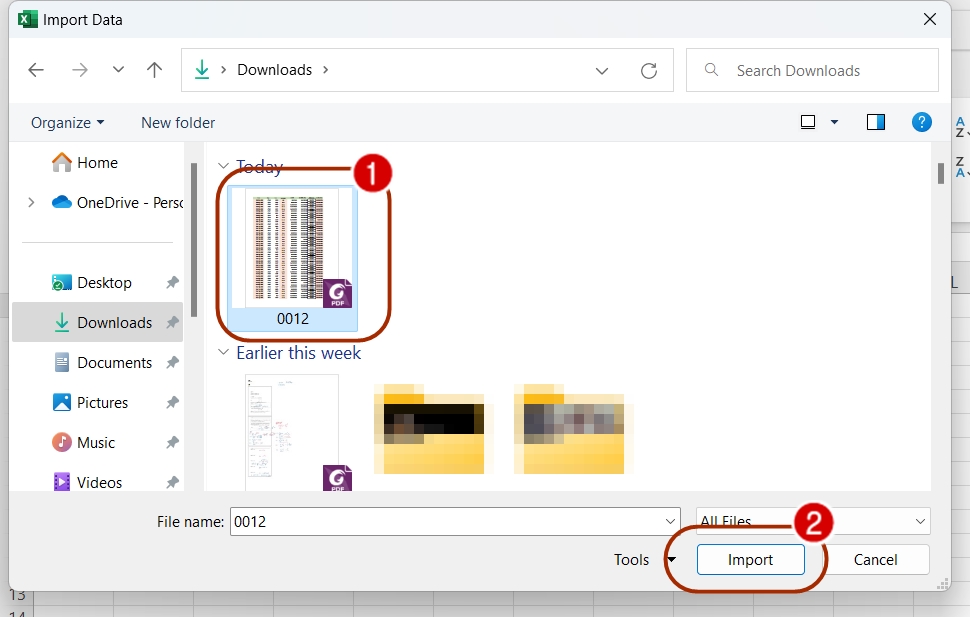The image size is (970, 617).
Task: Go up one folder level
Action: tap(154, 70)
